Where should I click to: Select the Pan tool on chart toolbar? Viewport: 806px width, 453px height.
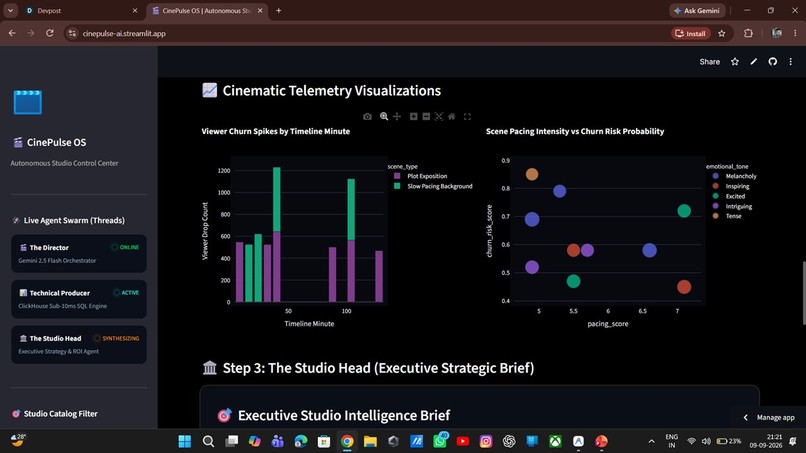(397, 117)
